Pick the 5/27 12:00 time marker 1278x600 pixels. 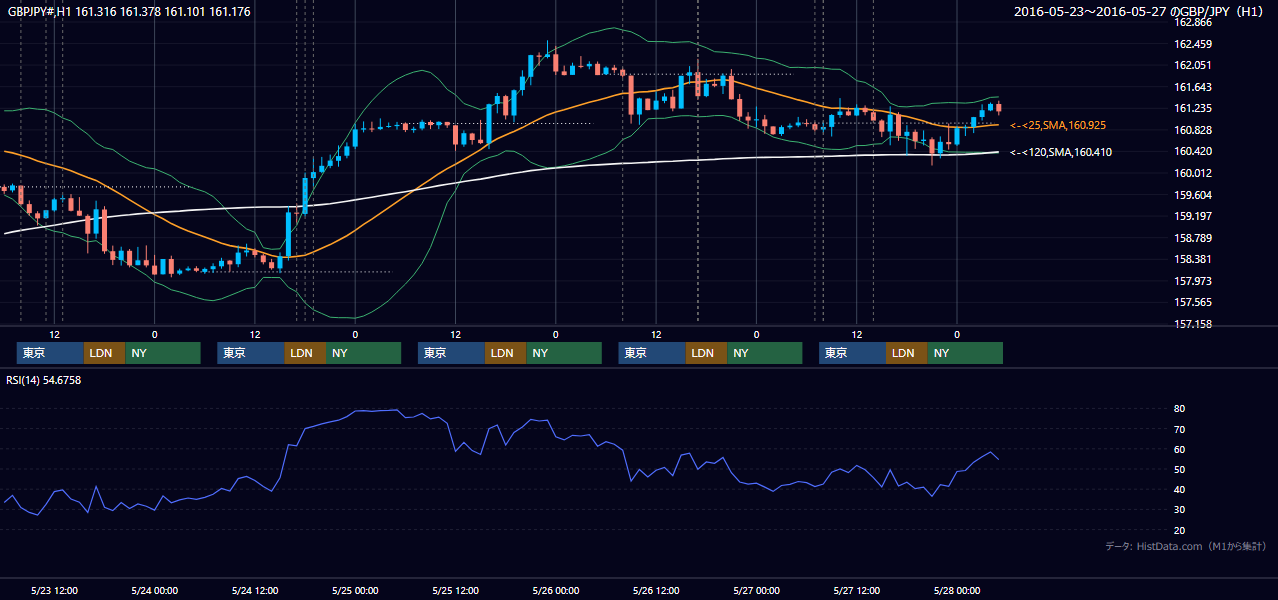point(856,590)
